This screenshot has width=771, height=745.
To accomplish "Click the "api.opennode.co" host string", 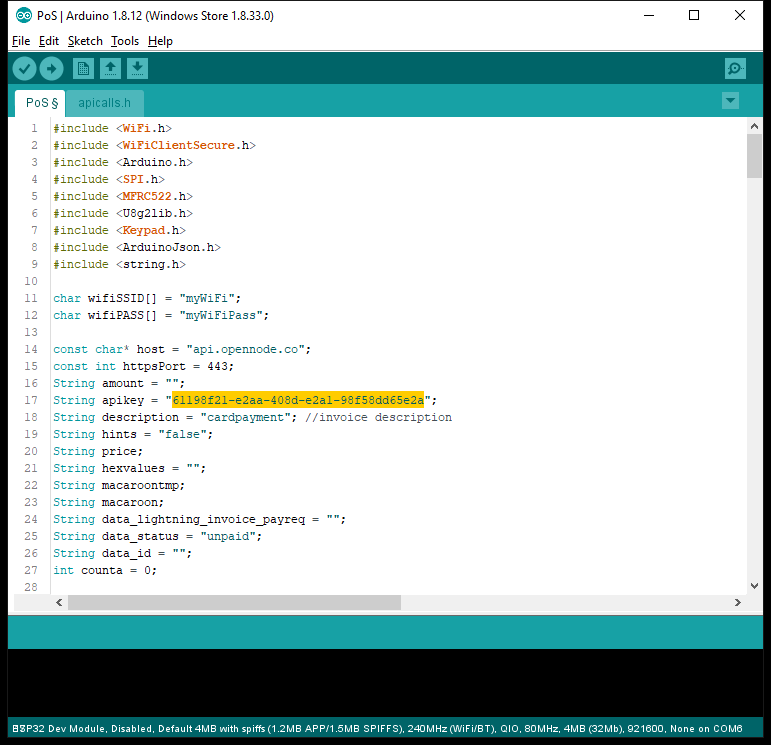I will point(246,349).
